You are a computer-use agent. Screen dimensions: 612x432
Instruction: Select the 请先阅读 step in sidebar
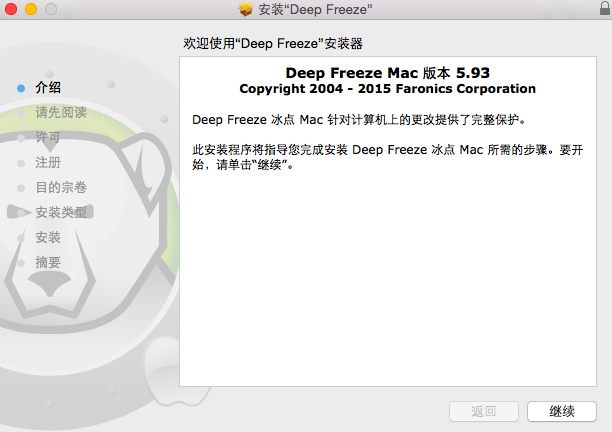[x=61, y=112]
